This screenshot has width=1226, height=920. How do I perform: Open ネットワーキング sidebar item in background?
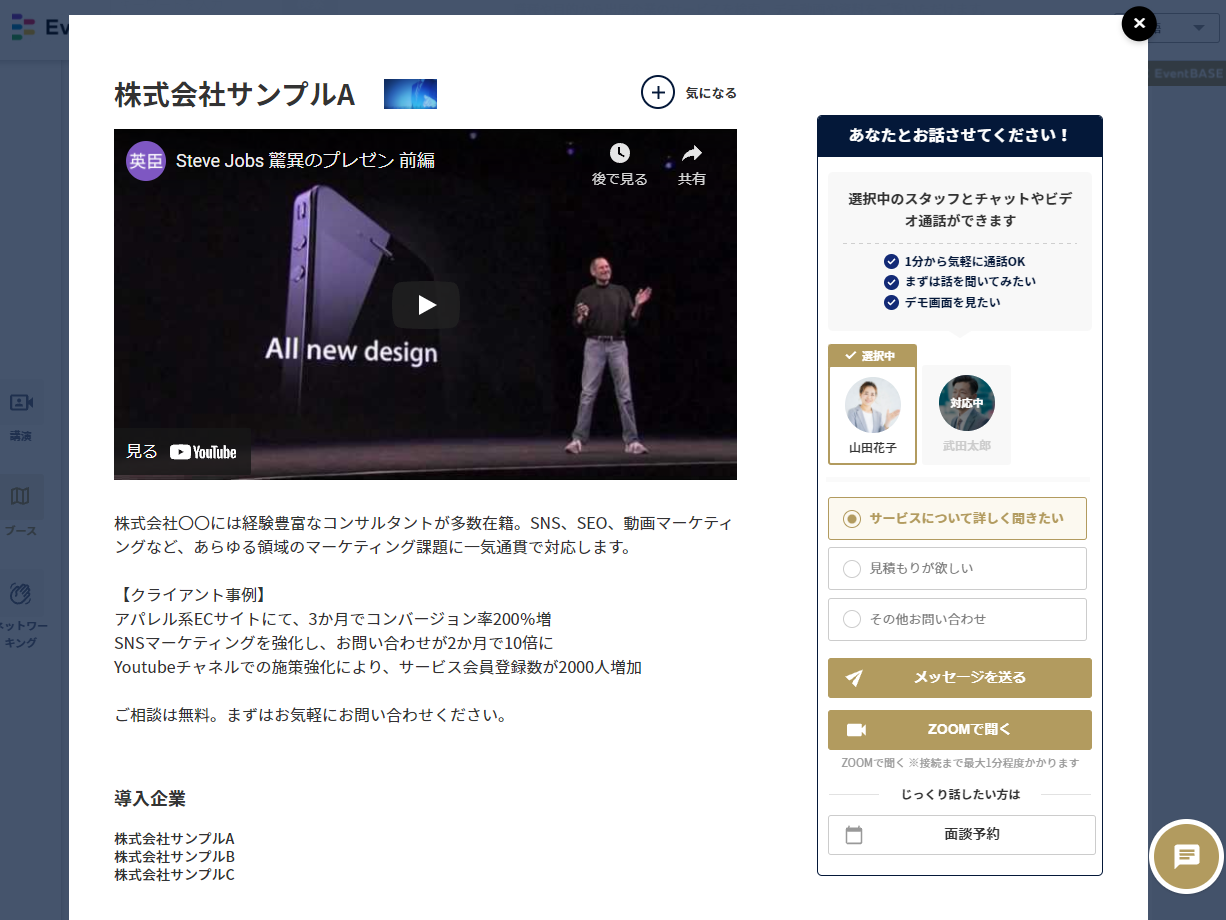[21, 613]
